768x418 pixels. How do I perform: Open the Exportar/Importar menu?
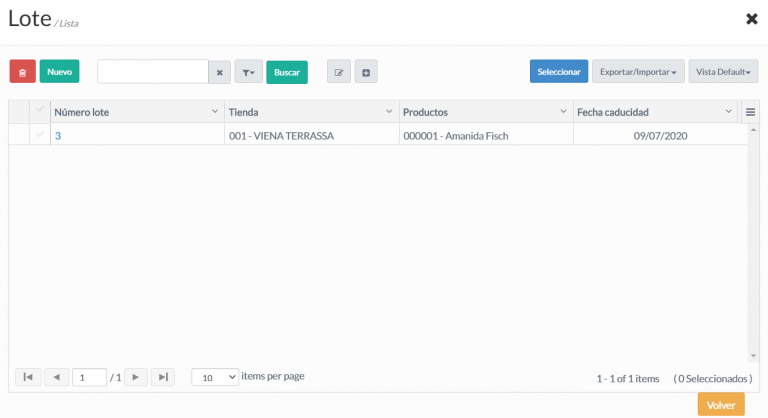(638, 72)
